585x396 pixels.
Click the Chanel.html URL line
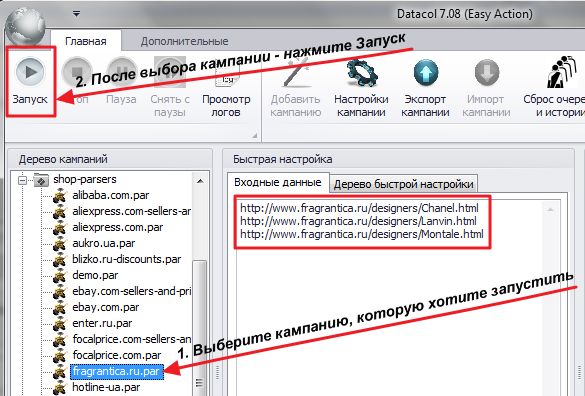(x=359, y=208)
